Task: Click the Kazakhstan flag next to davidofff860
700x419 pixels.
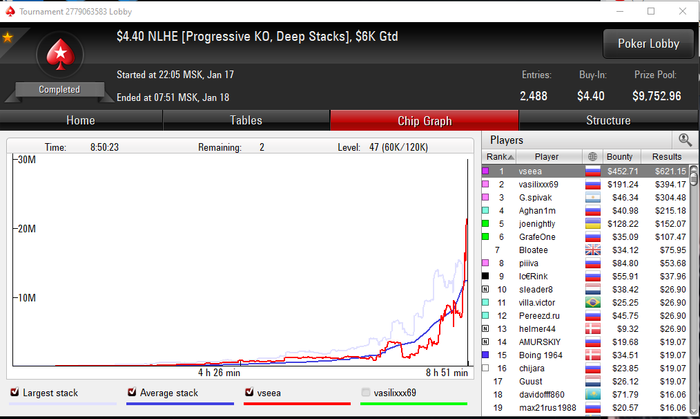Action: tap(592, 394)
